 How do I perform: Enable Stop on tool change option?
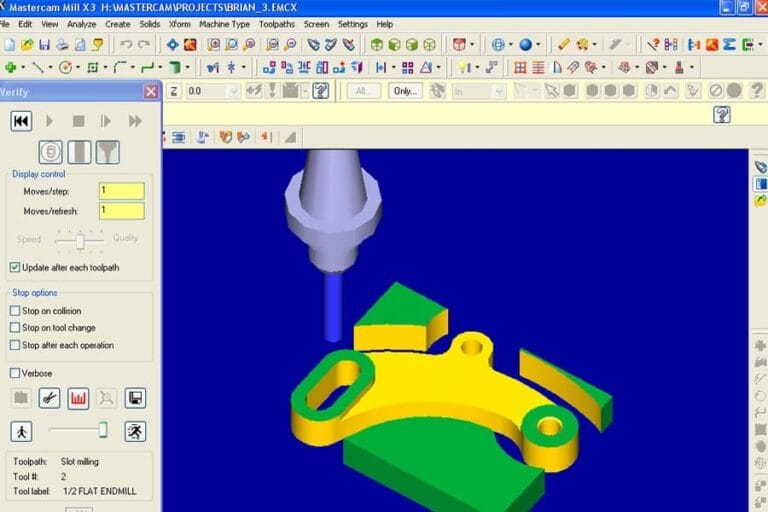click(x=15, y=328)
